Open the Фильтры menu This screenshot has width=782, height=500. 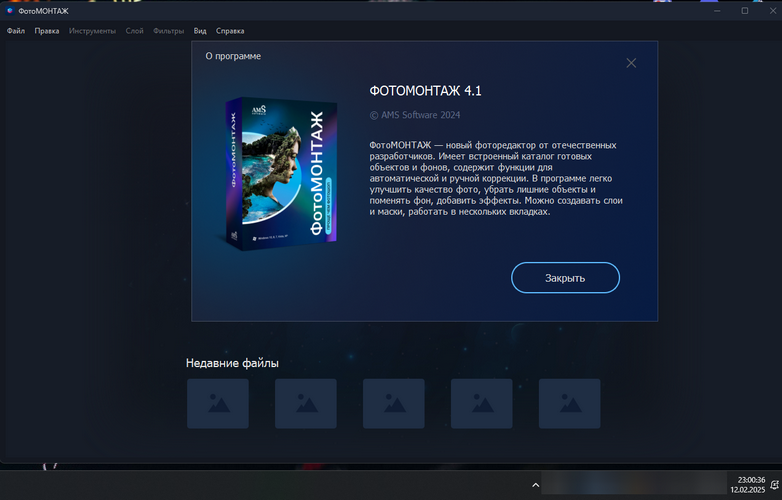pyautogui.click(x=169, y=31)
